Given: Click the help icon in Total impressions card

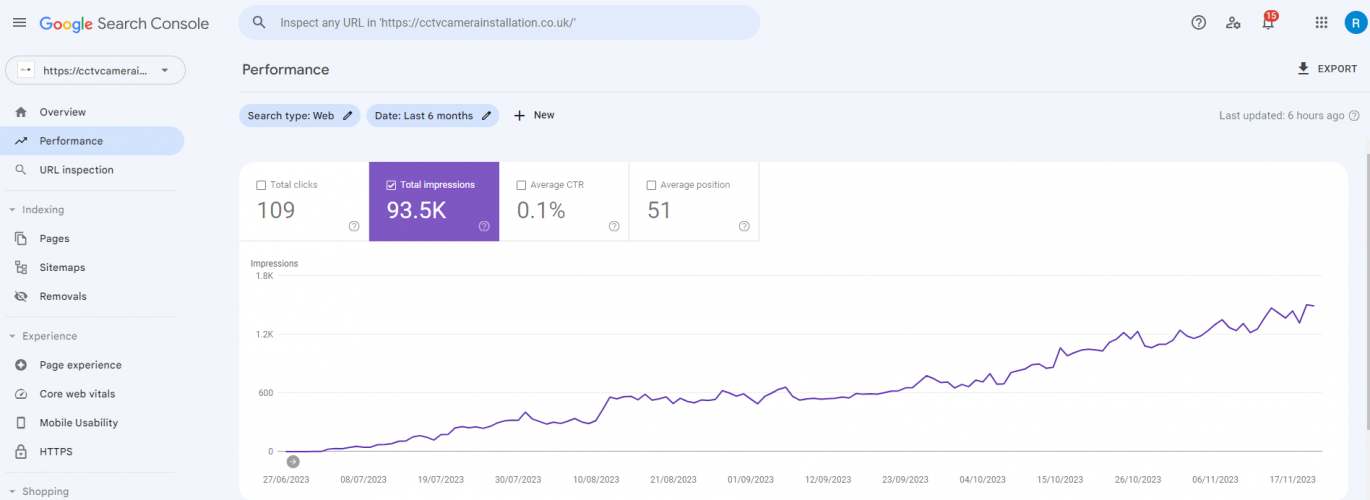Looking at the screenshot, I should (484, 226).
